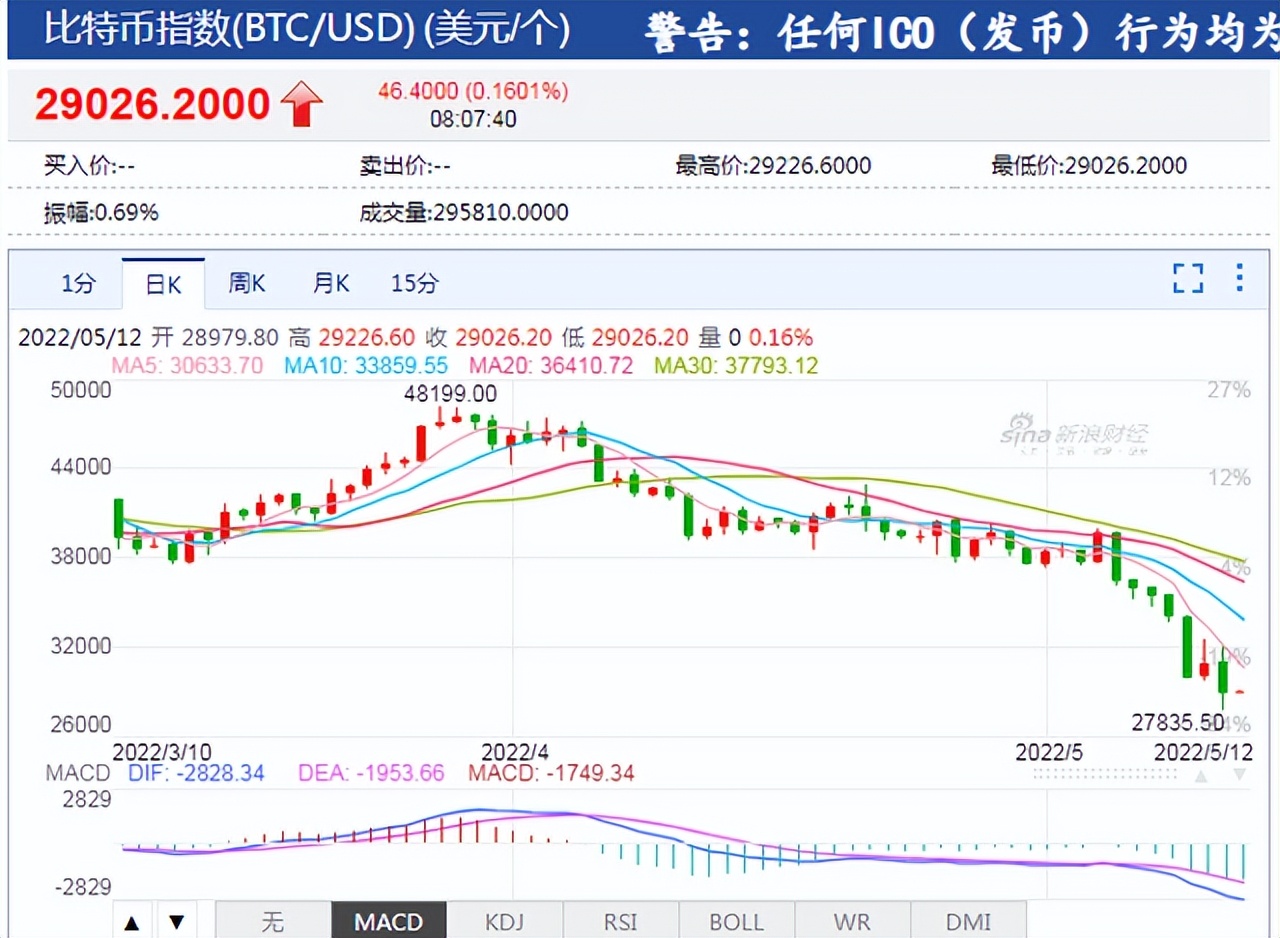Screen dimensions: 1280x938
Task: Click the downward triangle indicator switch arrow
Action: [x=178, y=921]
